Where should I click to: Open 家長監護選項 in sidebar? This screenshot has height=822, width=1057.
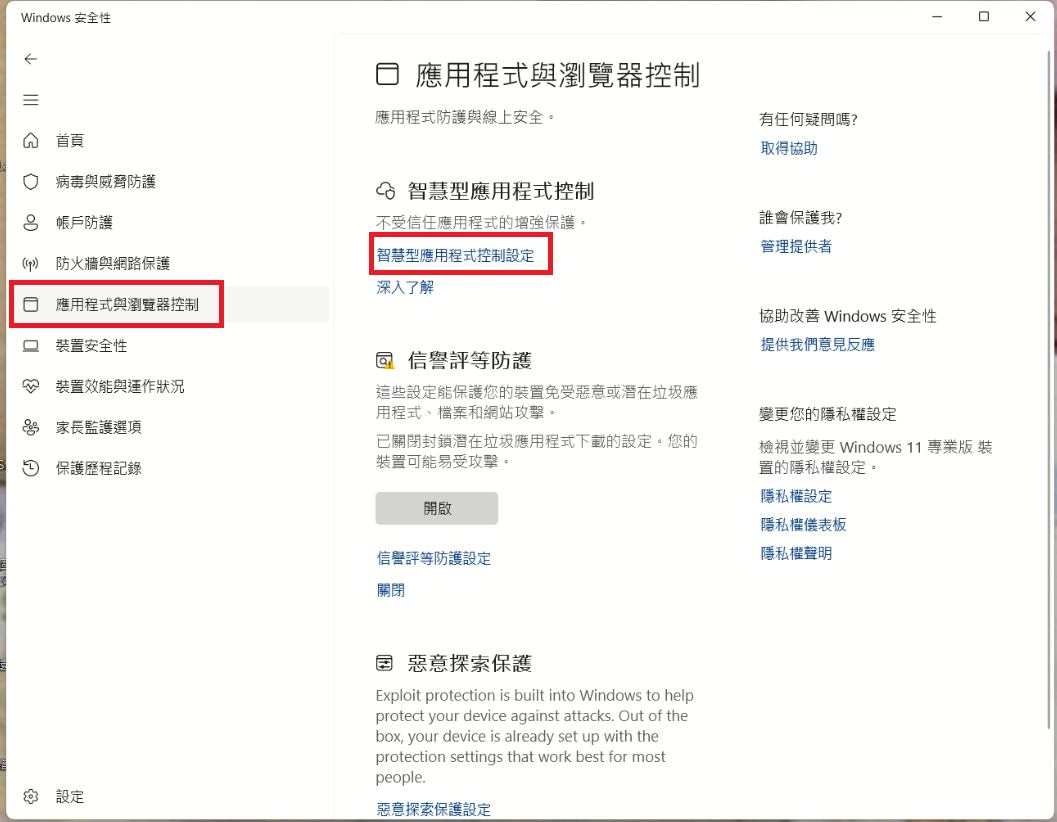[x=98, y=427]
